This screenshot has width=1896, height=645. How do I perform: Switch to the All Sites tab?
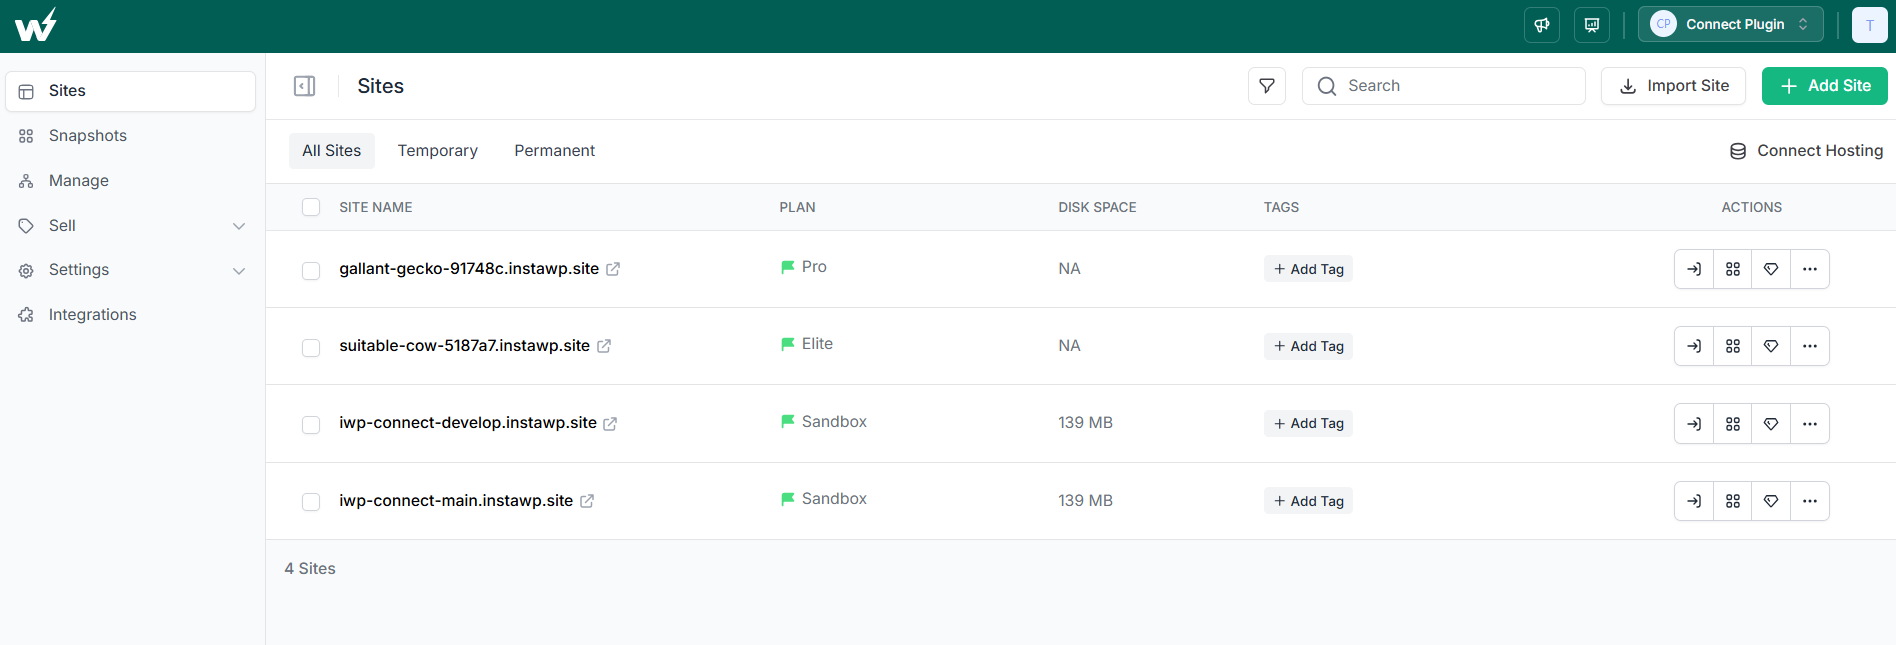pos(332,151)
